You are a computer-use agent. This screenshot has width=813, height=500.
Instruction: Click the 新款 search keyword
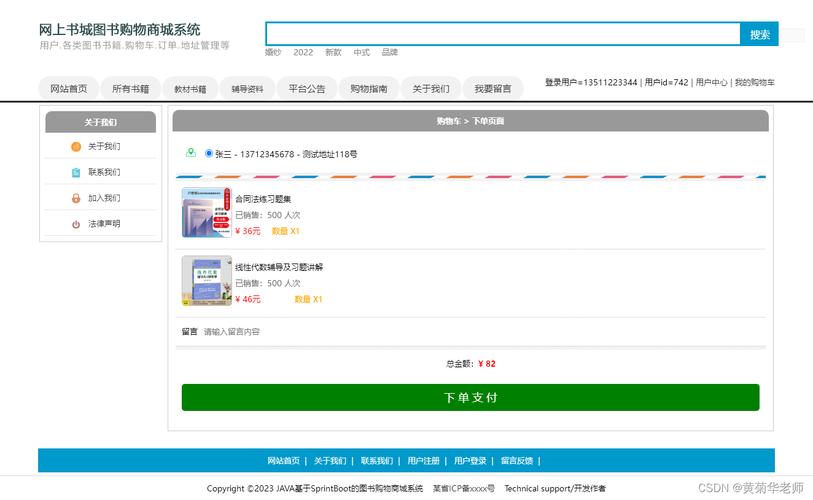(x=333, y=52)
